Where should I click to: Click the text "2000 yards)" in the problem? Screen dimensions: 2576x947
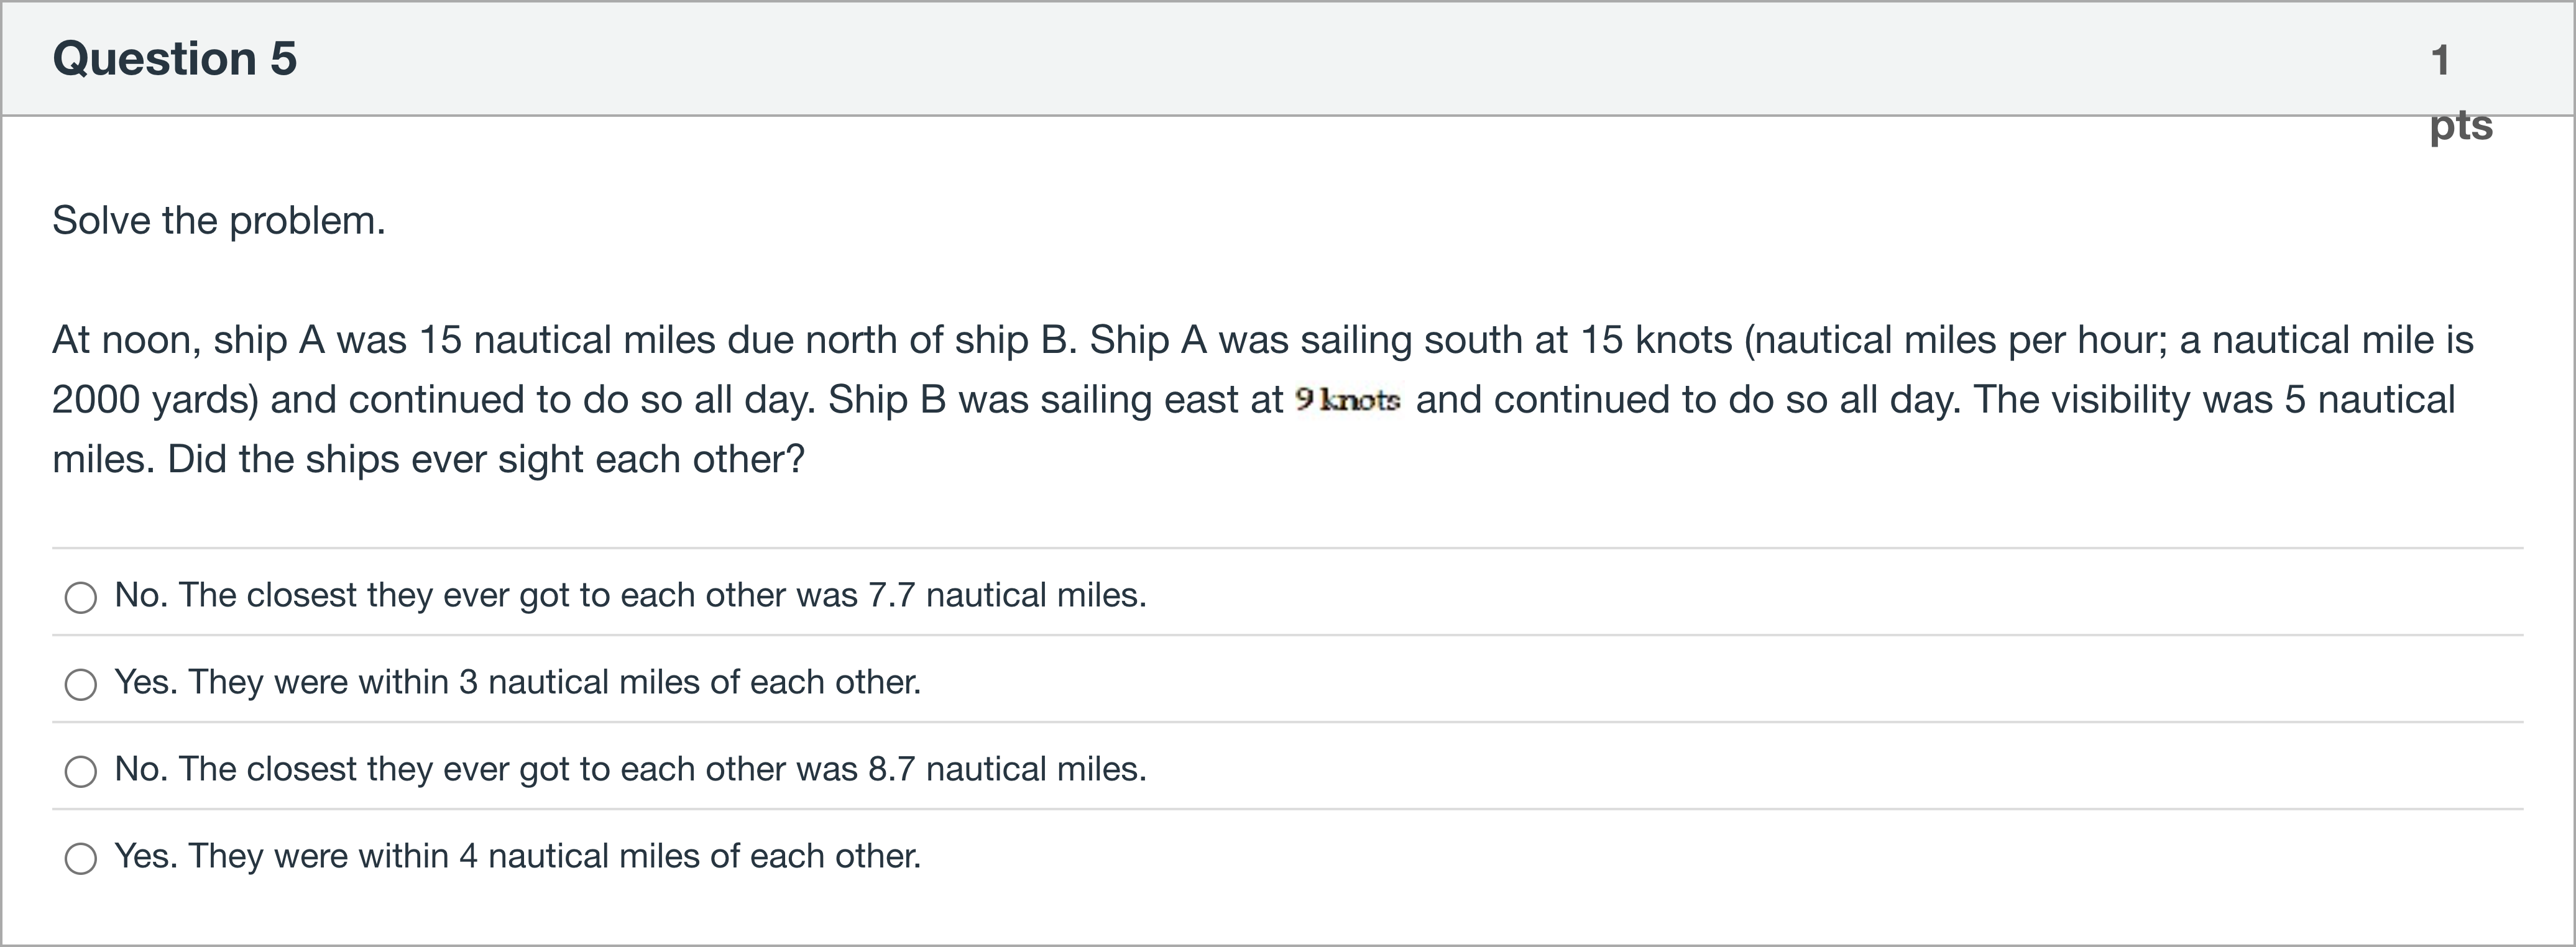tap(155, 400)
